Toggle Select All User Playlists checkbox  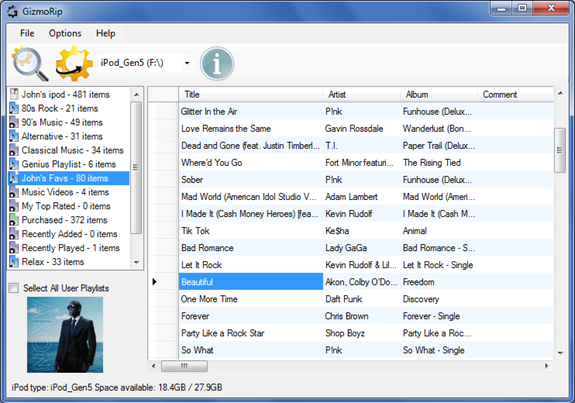[14, 288]
